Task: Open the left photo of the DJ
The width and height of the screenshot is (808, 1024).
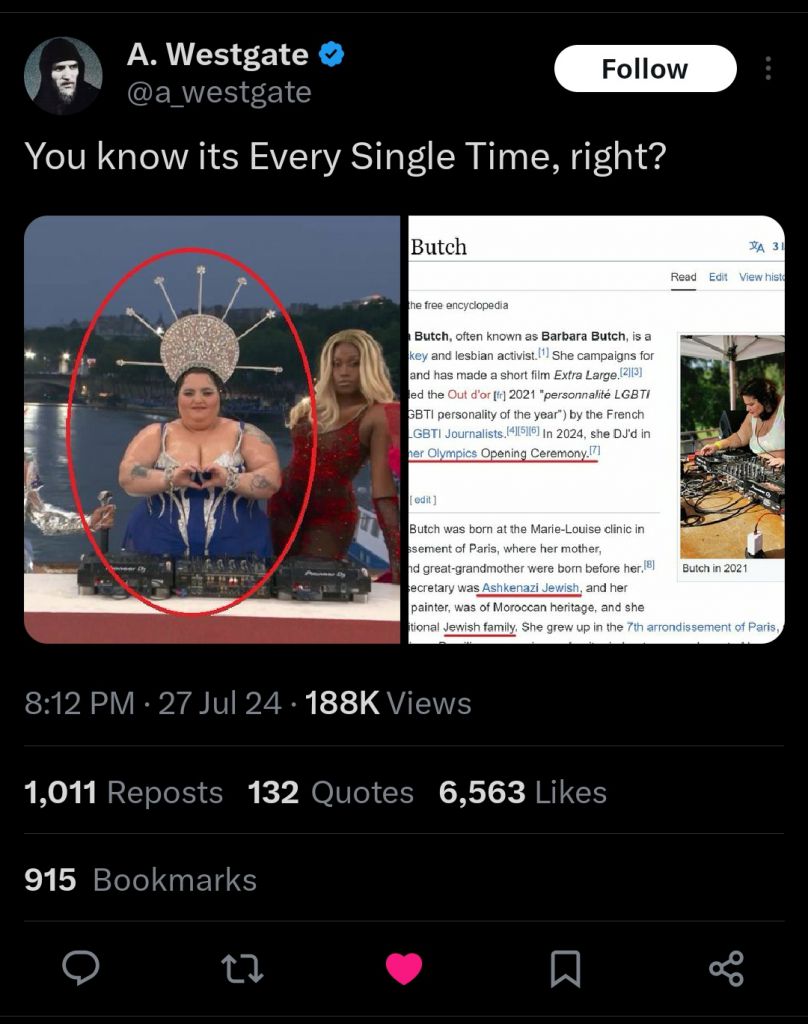Action: (212, 429)
